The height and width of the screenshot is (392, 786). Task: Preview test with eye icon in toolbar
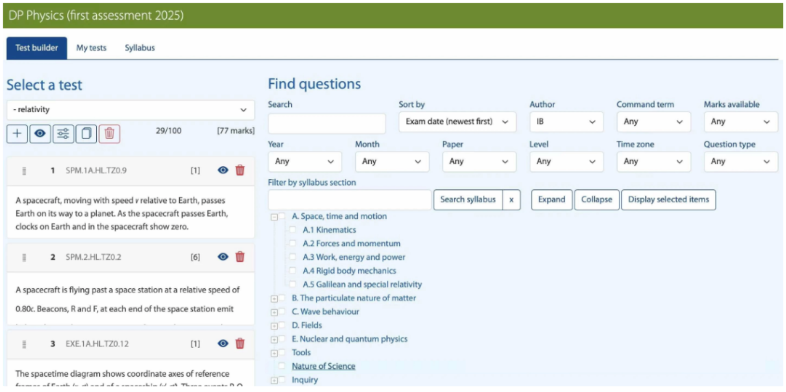pyautogui.click(x=40, y=134)
